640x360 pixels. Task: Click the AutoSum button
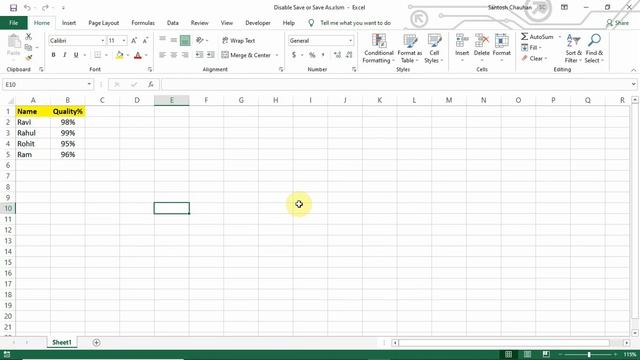(x=537, y=37)
